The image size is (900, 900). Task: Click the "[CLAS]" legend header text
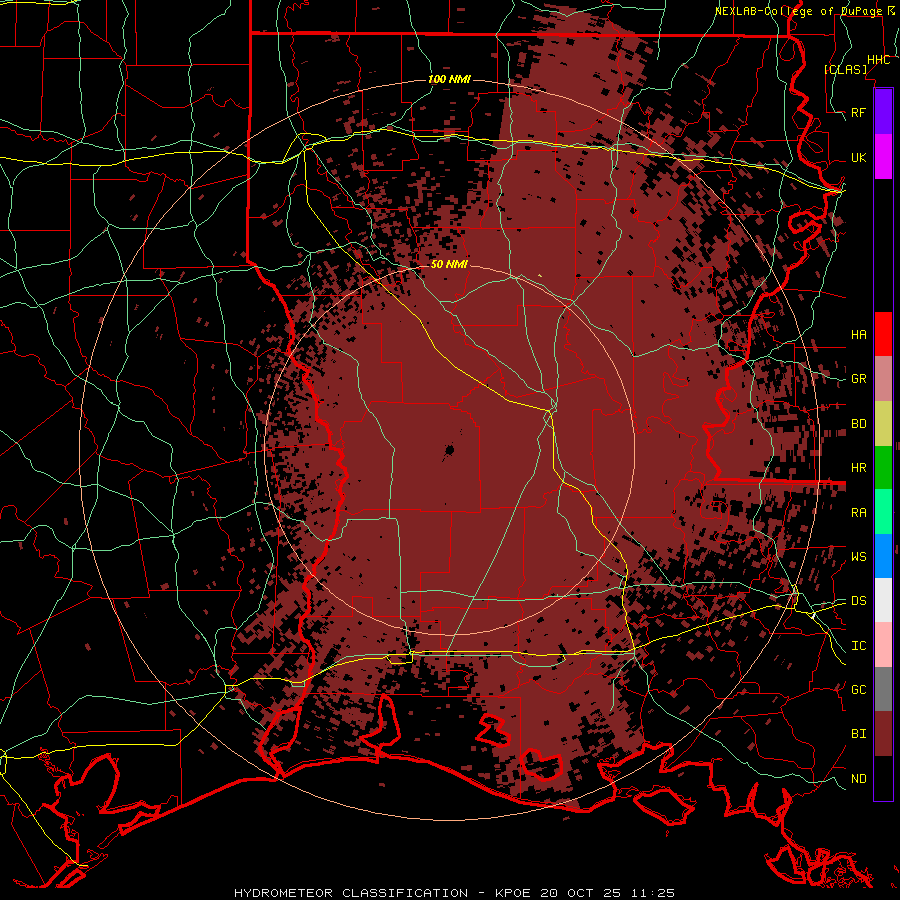845,69
